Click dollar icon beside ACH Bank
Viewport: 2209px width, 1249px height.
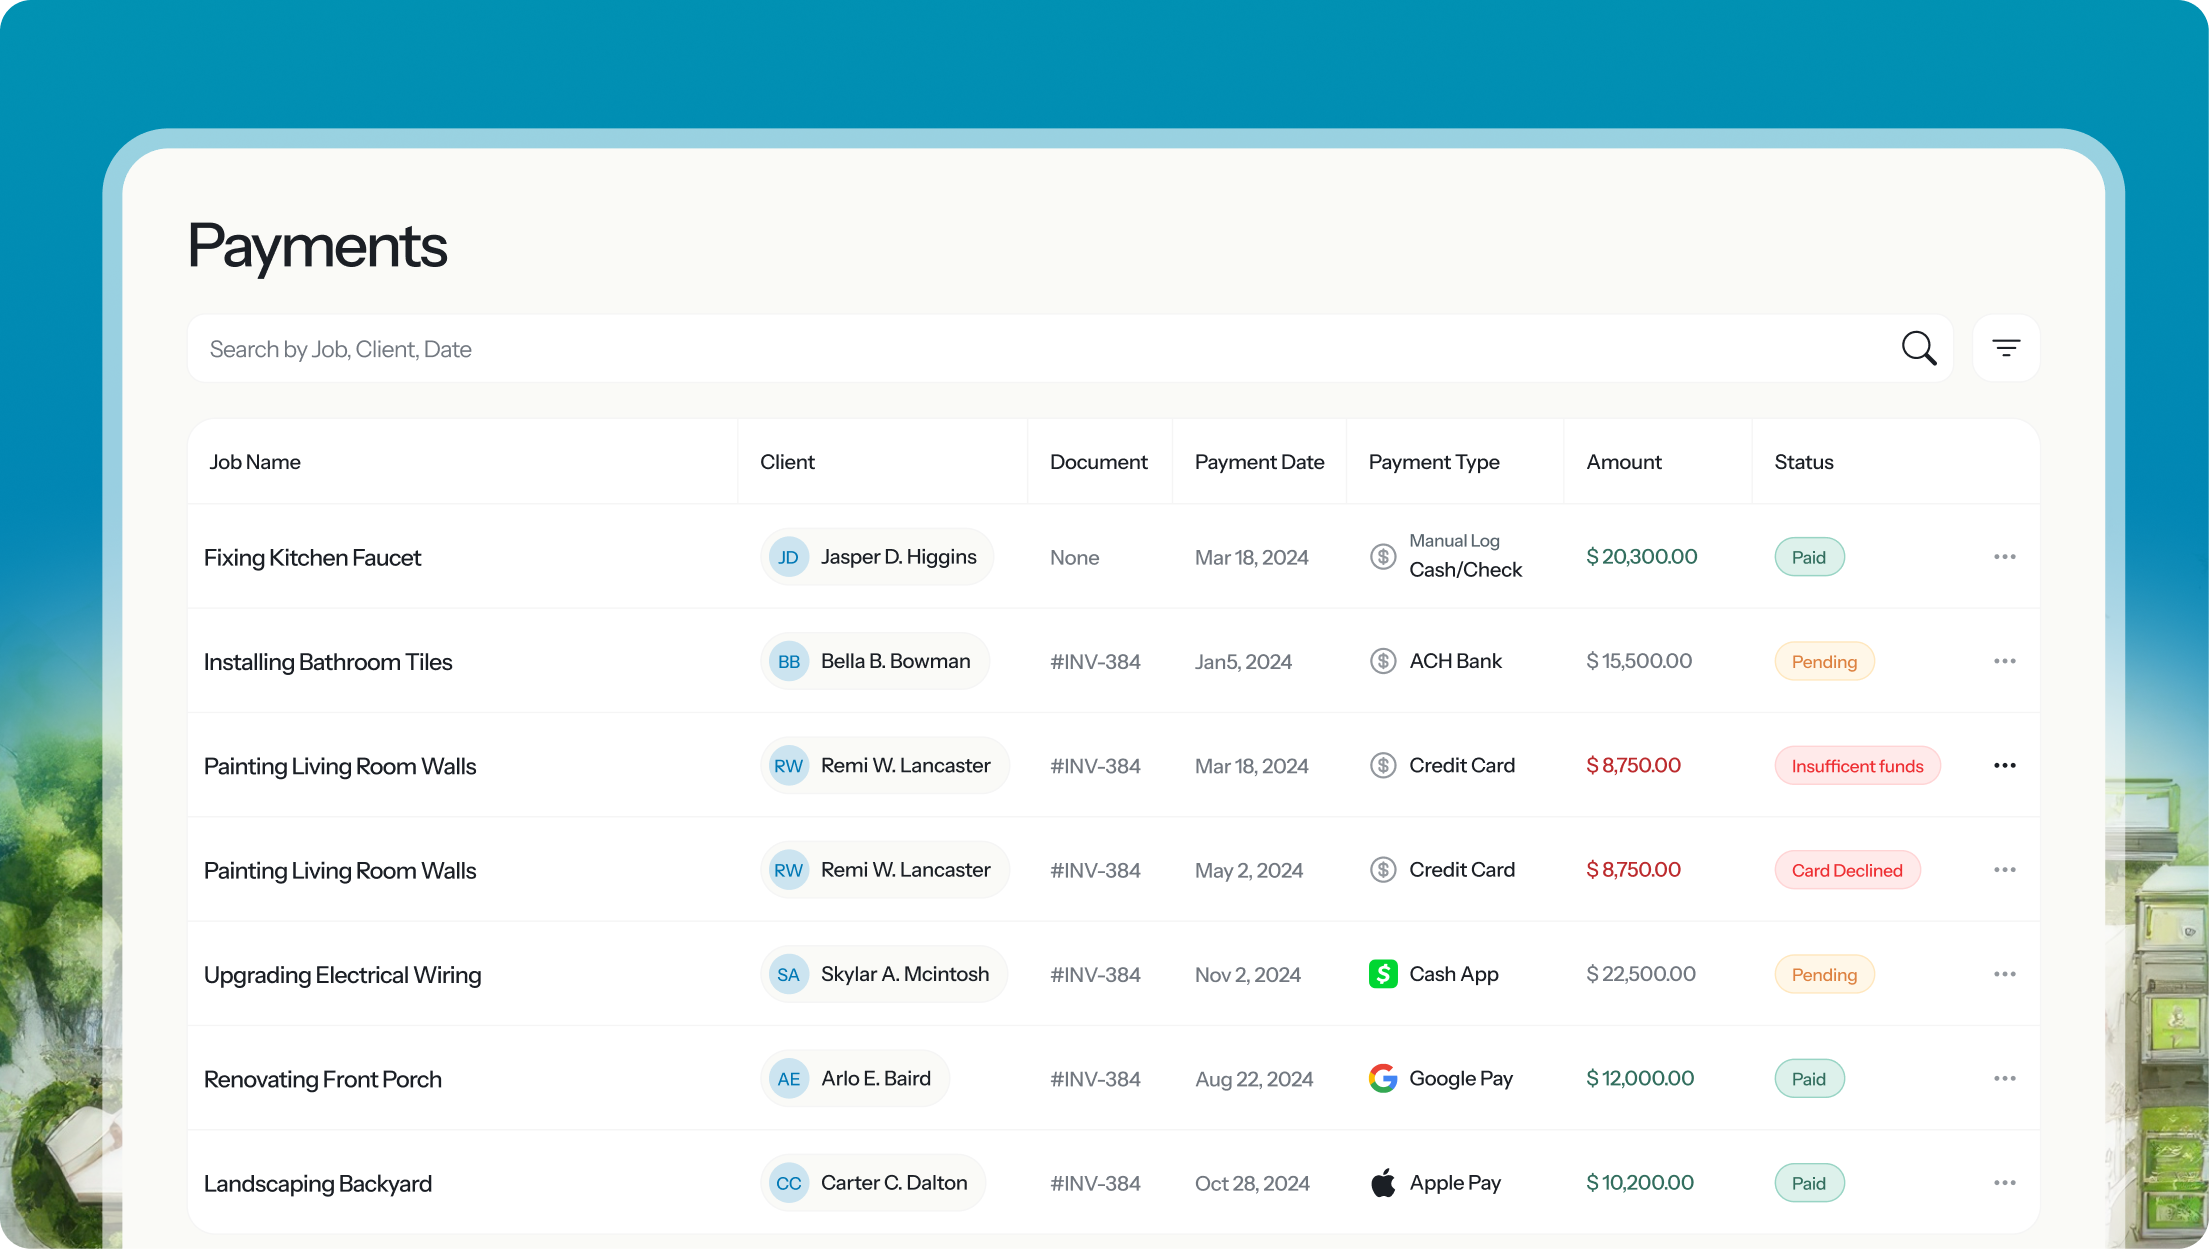point(1383,661)
